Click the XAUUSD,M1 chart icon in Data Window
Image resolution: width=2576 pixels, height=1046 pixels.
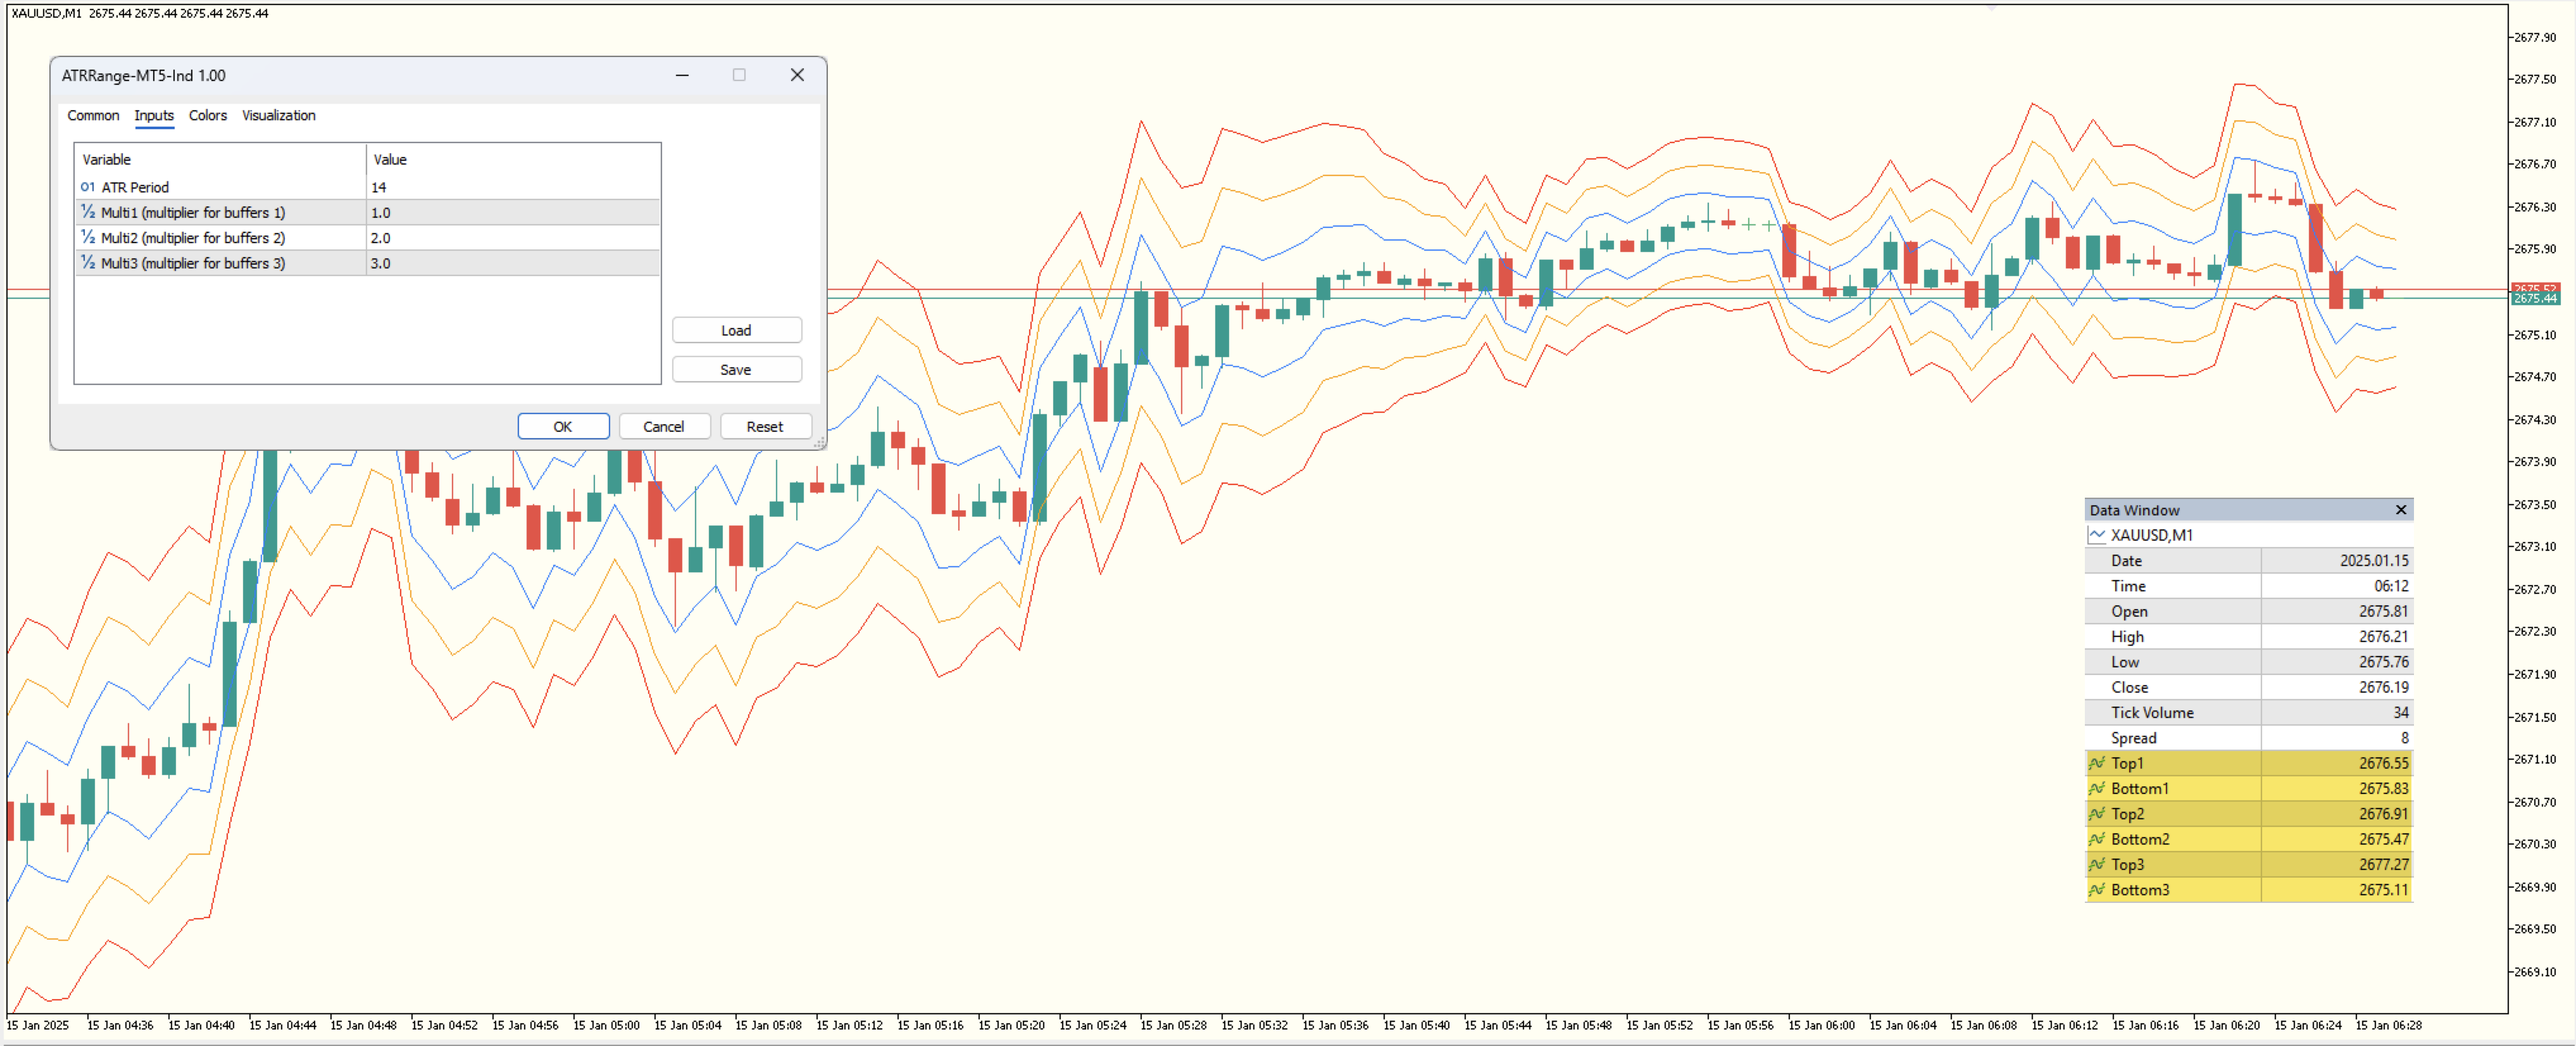[x=2097, y=535]
